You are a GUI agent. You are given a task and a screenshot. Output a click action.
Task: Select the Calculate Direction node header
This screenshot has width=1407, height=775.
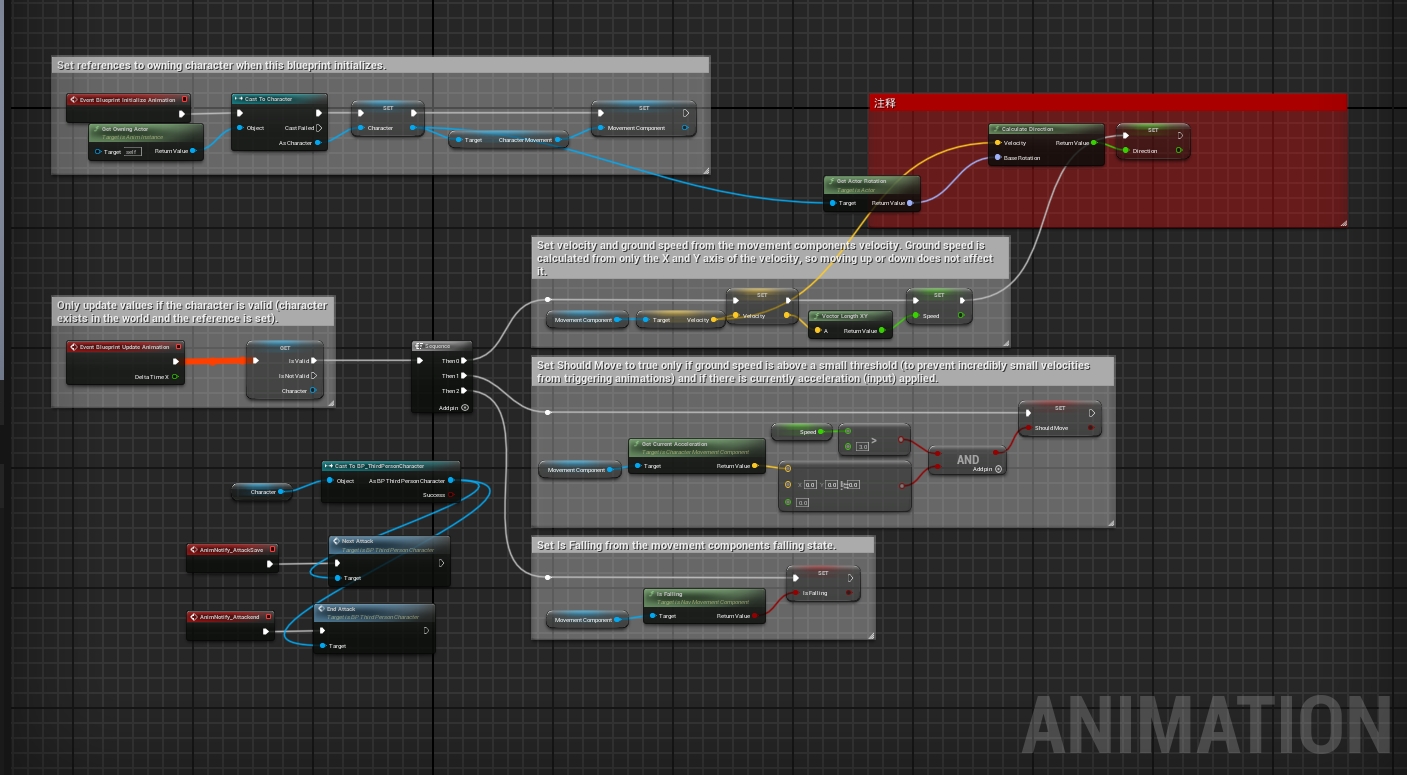click(1046, 129)
